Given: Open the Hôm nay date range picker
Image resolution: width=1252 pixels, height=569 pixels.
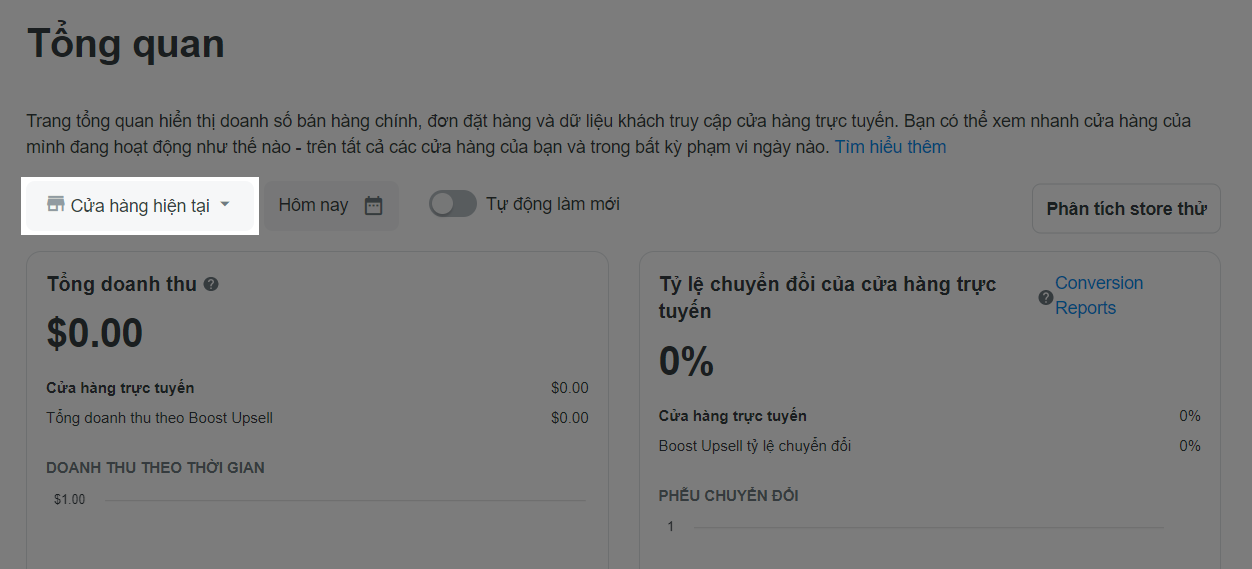Looking at the screenshot, I should coord(331,205).
